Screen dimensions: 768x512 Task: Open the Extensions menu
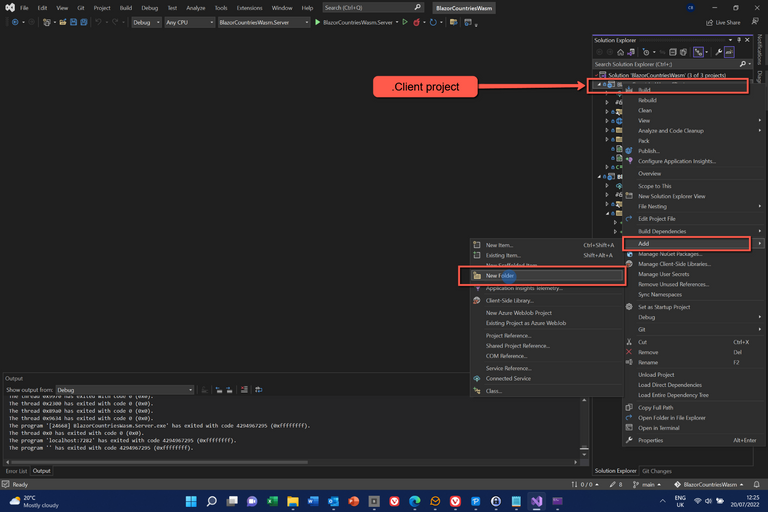coord(249,7)
